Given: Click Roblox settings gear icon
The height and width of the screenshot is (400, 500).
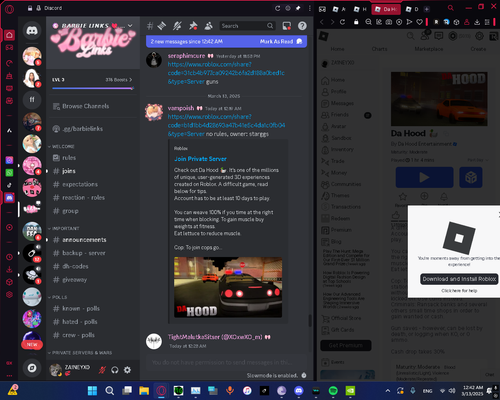Looking at the screenshot, I should point(479,36).
